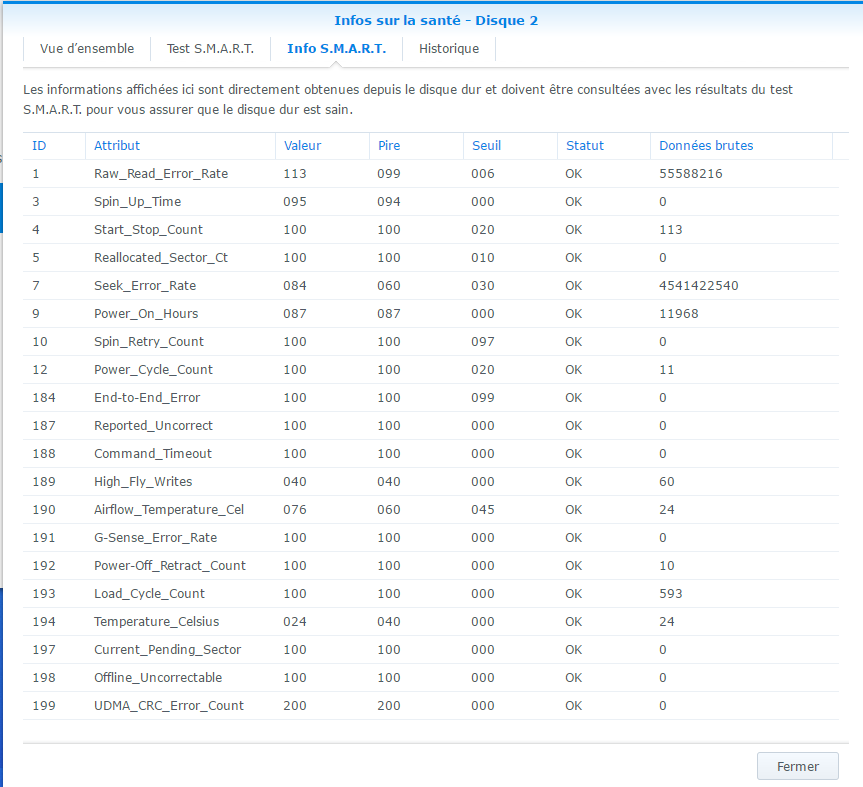Select the Temperature_Celsius attribute
The width and height of the screenshot is (863, 787).
point(156,622)
